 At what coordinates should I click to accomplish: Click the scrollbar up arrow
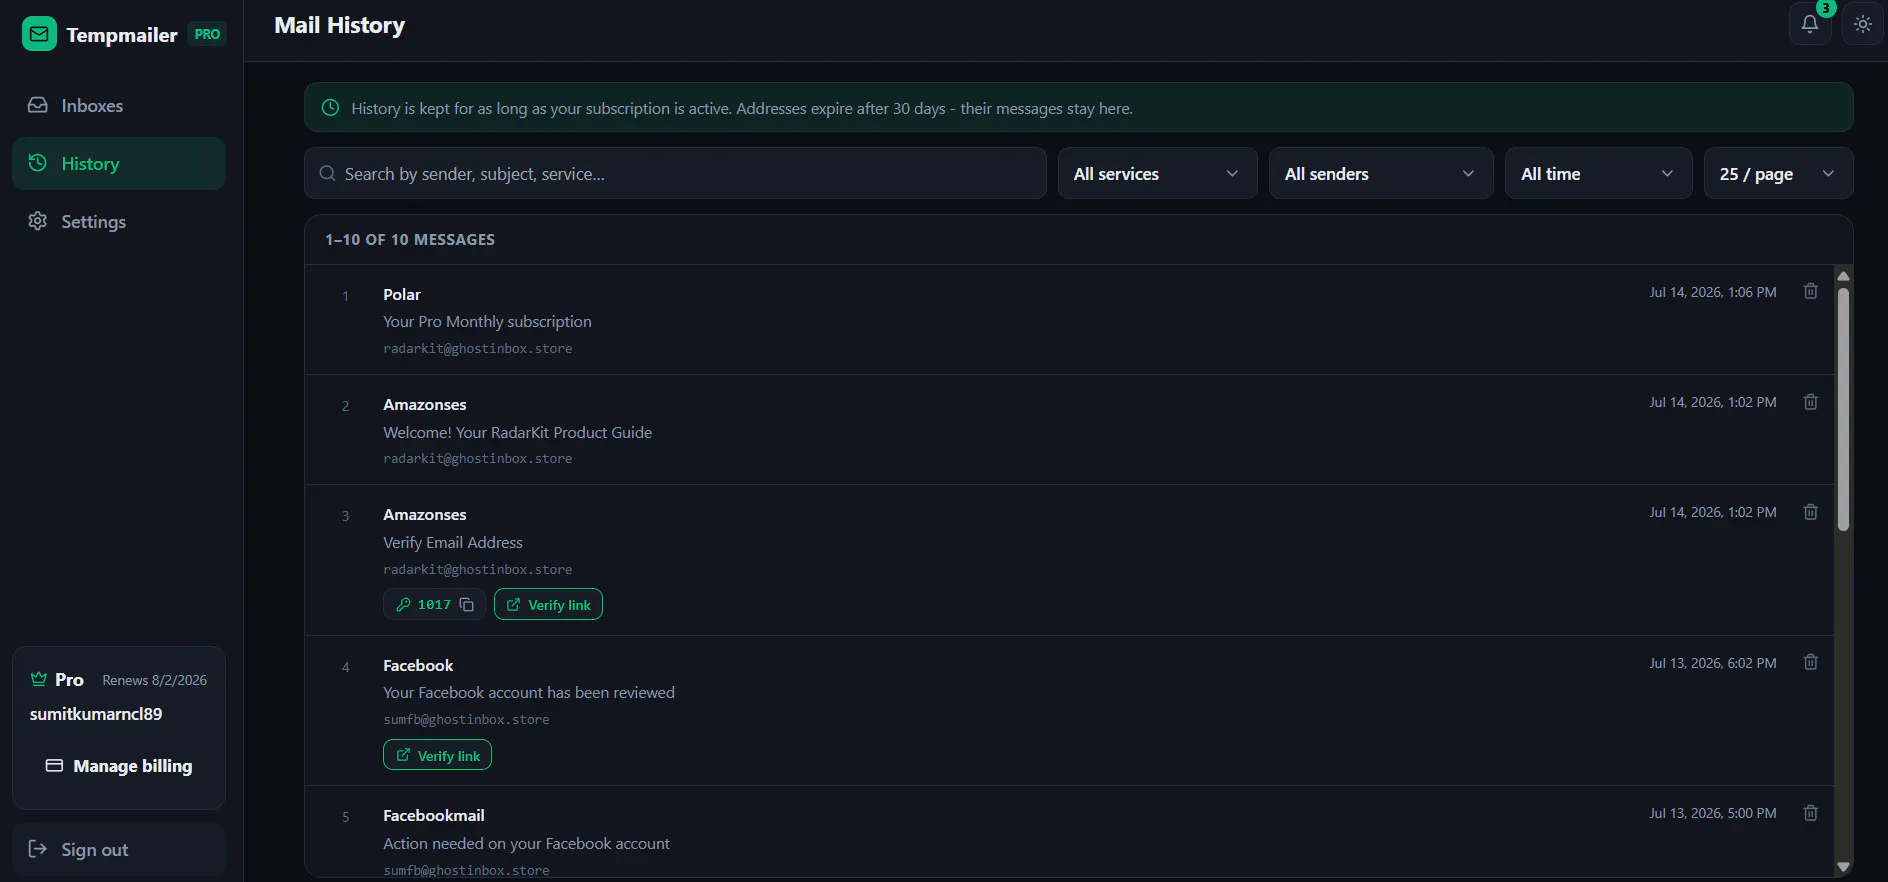tap(1843, 276)
